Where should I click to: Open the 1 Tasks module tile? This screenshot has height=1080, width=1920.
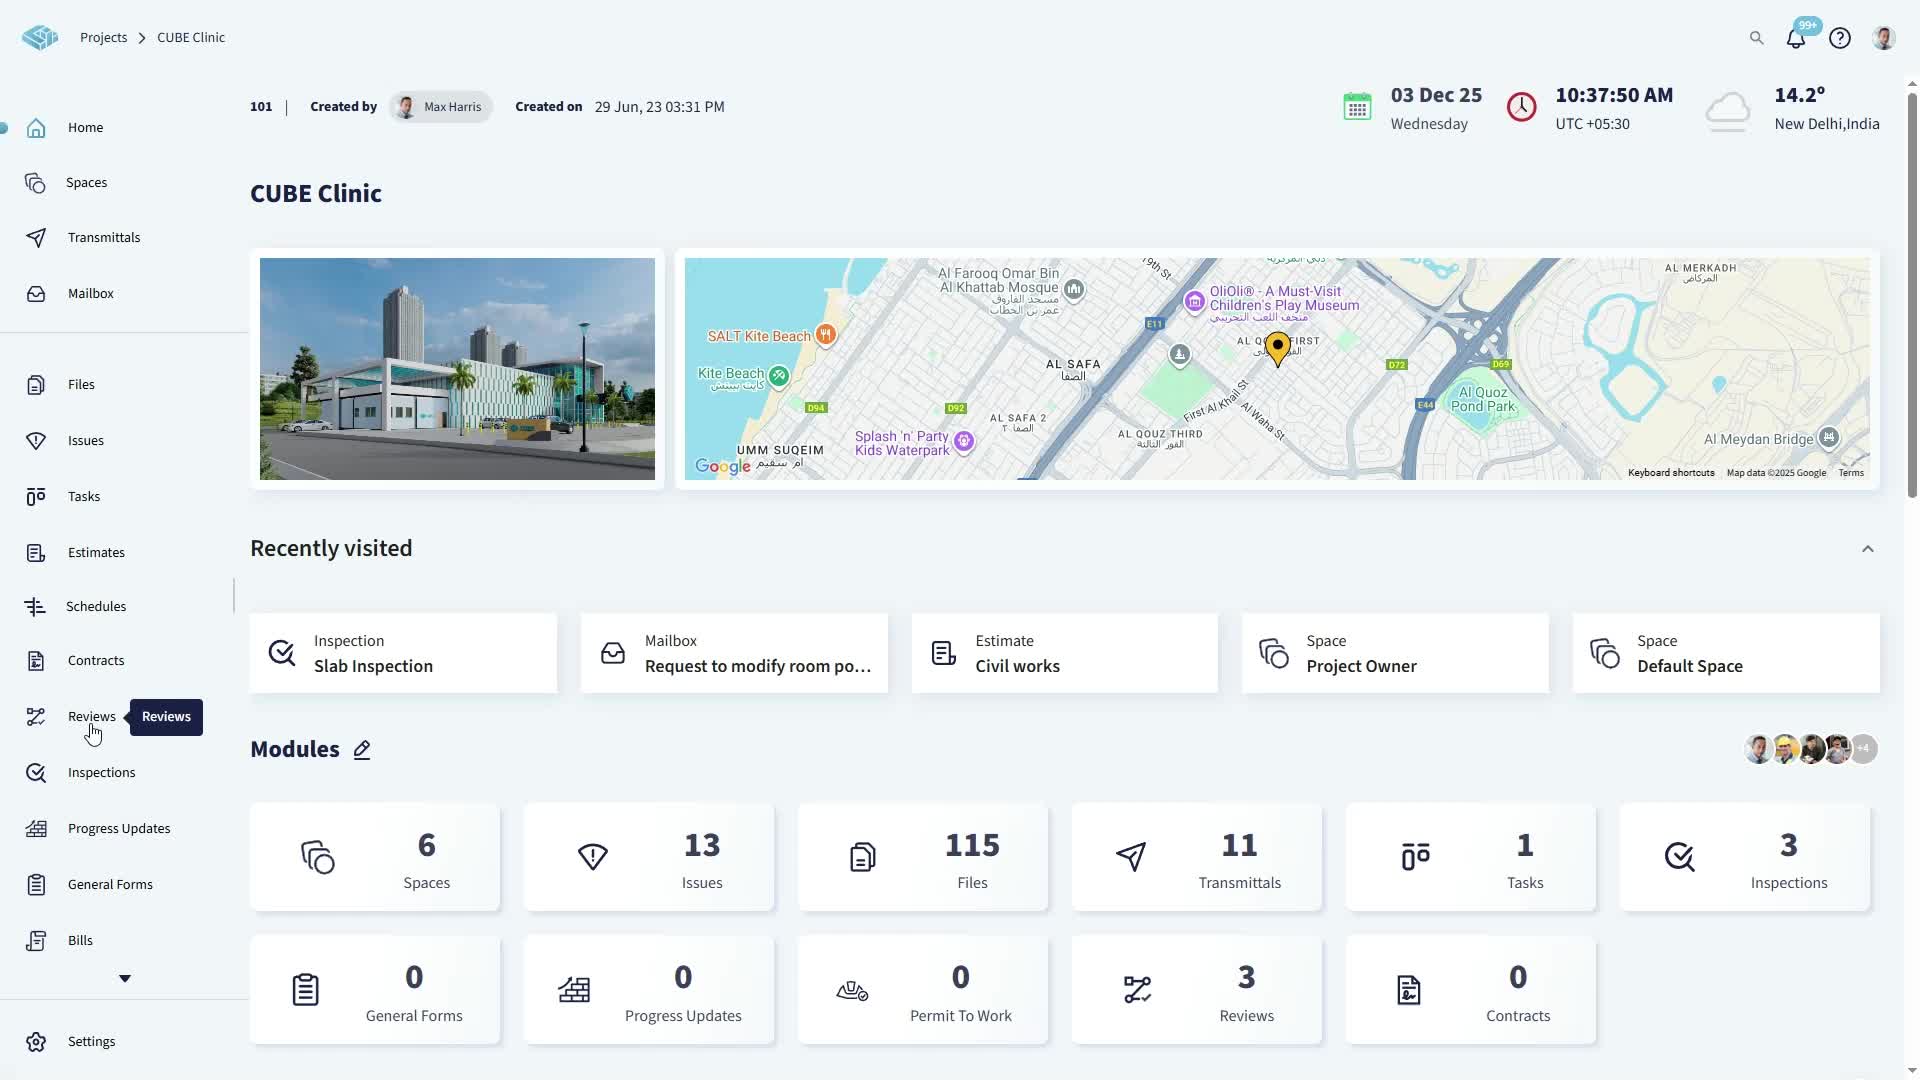pyautogui.click(x=1471, y=858)
